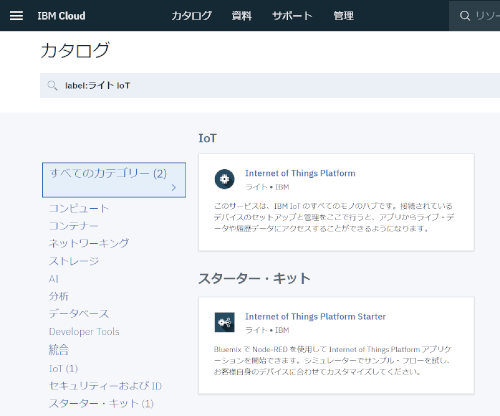500x416 pixels.
Task: Select the ネットワーキング category
Action: pos(89,243)
